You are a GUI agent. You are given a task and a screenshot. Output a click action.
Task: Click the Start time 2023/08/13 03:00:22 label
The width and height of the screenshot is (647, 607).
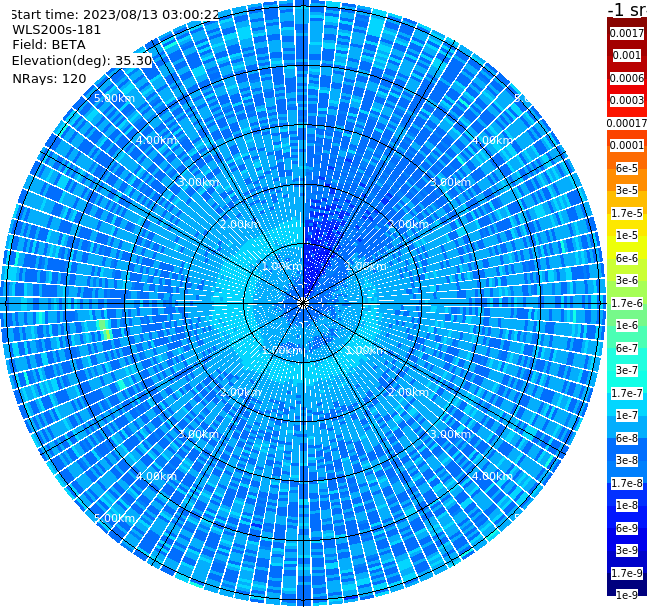[x=115, y=14]
